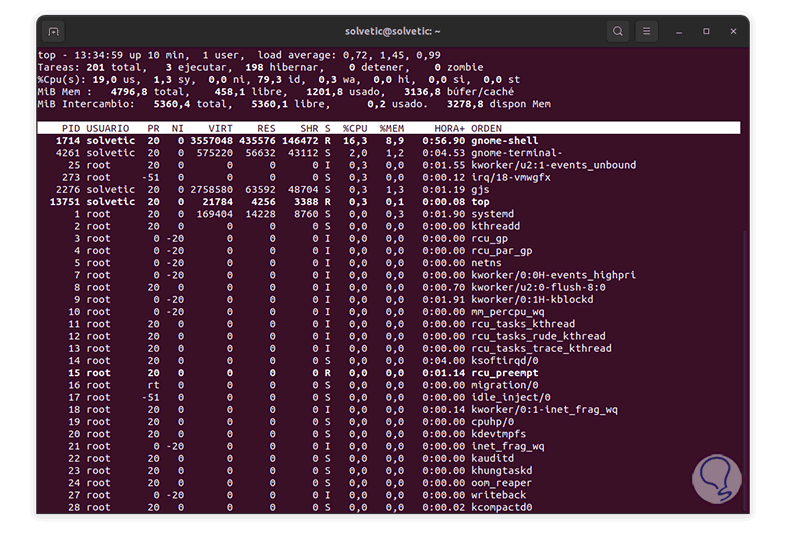The width and height of the screenshot is (786, 533).
Task: Select the netns process name
Action: tap(486, 263)
